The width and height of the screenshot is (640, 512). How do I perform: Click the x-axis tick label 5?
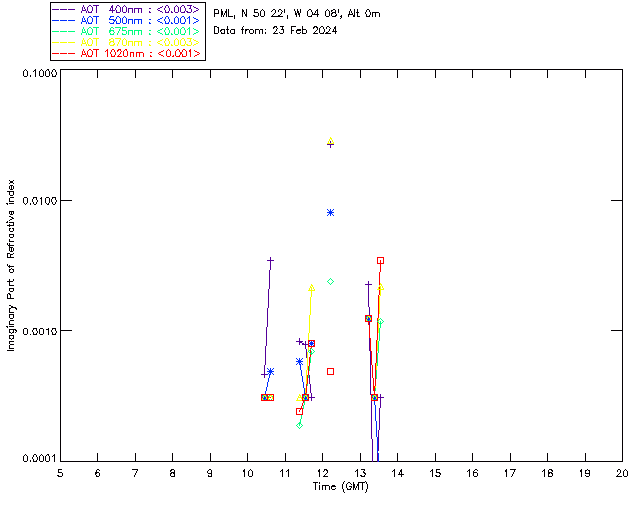[x=60, y=473]
